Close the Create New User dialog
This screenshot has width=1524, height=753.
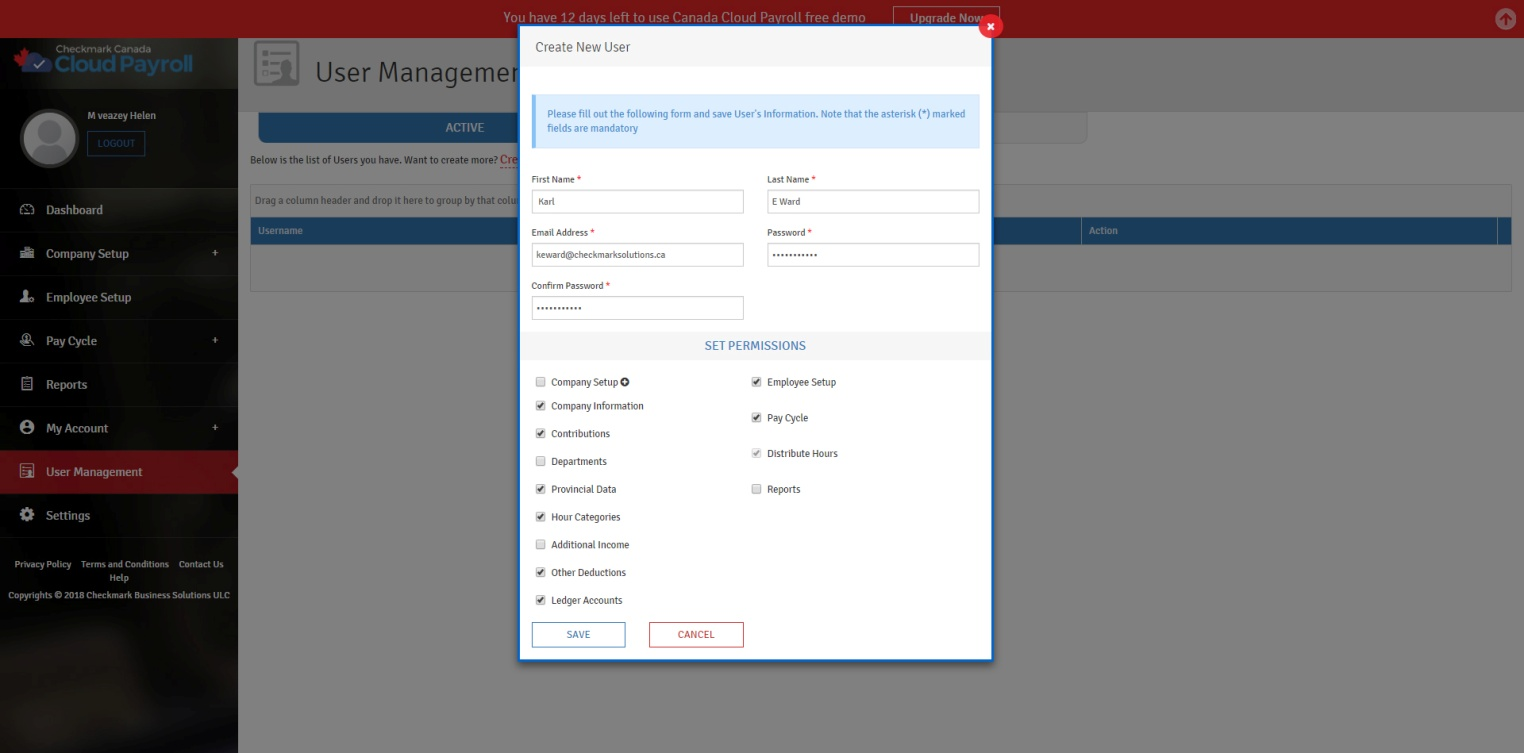coord(990,27)
